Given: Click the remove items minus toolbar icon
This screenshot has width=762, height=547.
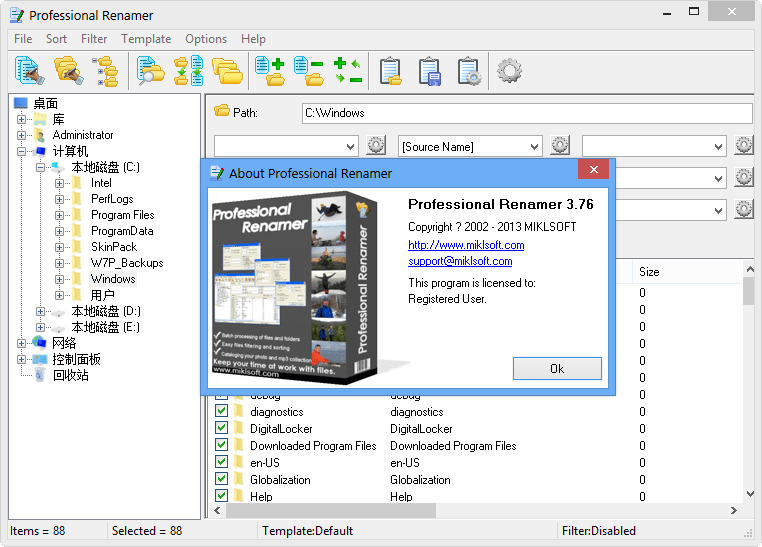Looking at the screenshot, I should (x=309, y=71).
